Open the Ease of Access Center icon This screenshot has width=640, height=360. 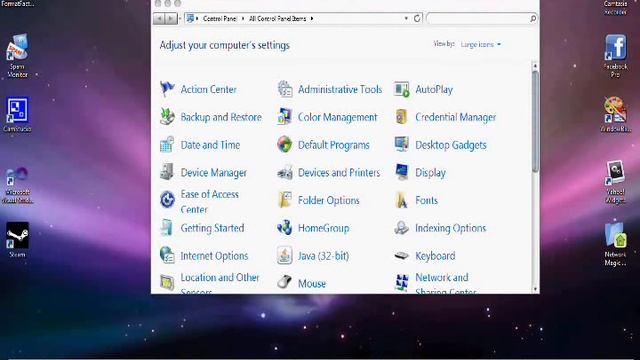tap(167, 200)
